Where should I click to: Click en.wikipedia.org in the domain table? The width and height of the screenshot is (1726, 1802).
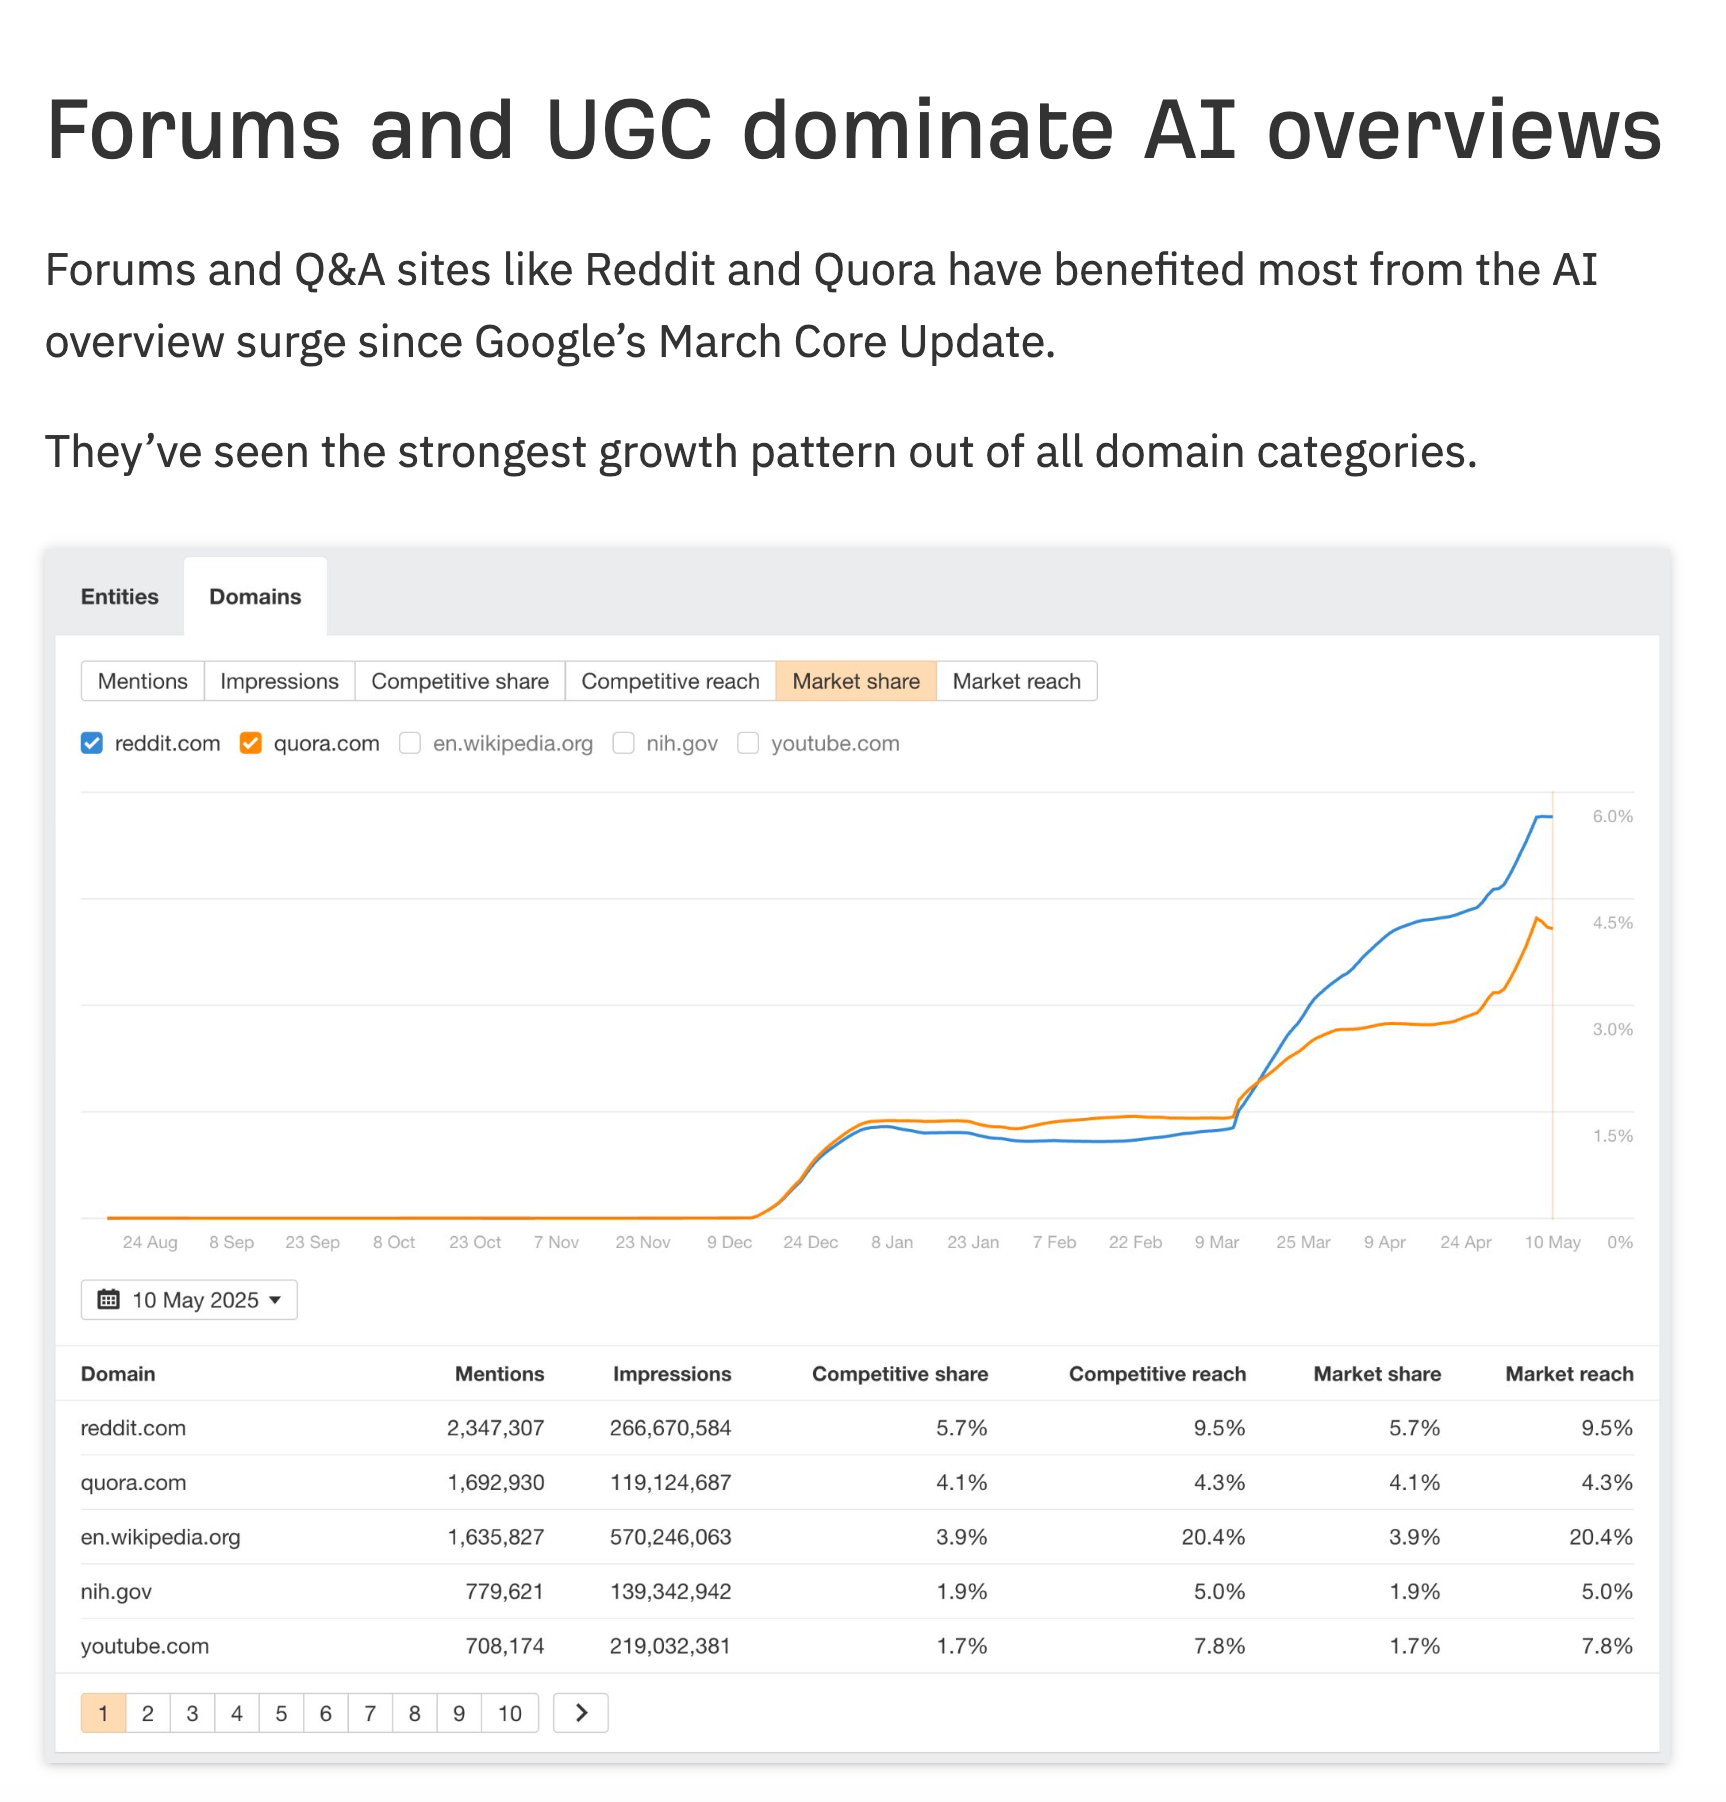[161, 1537]
